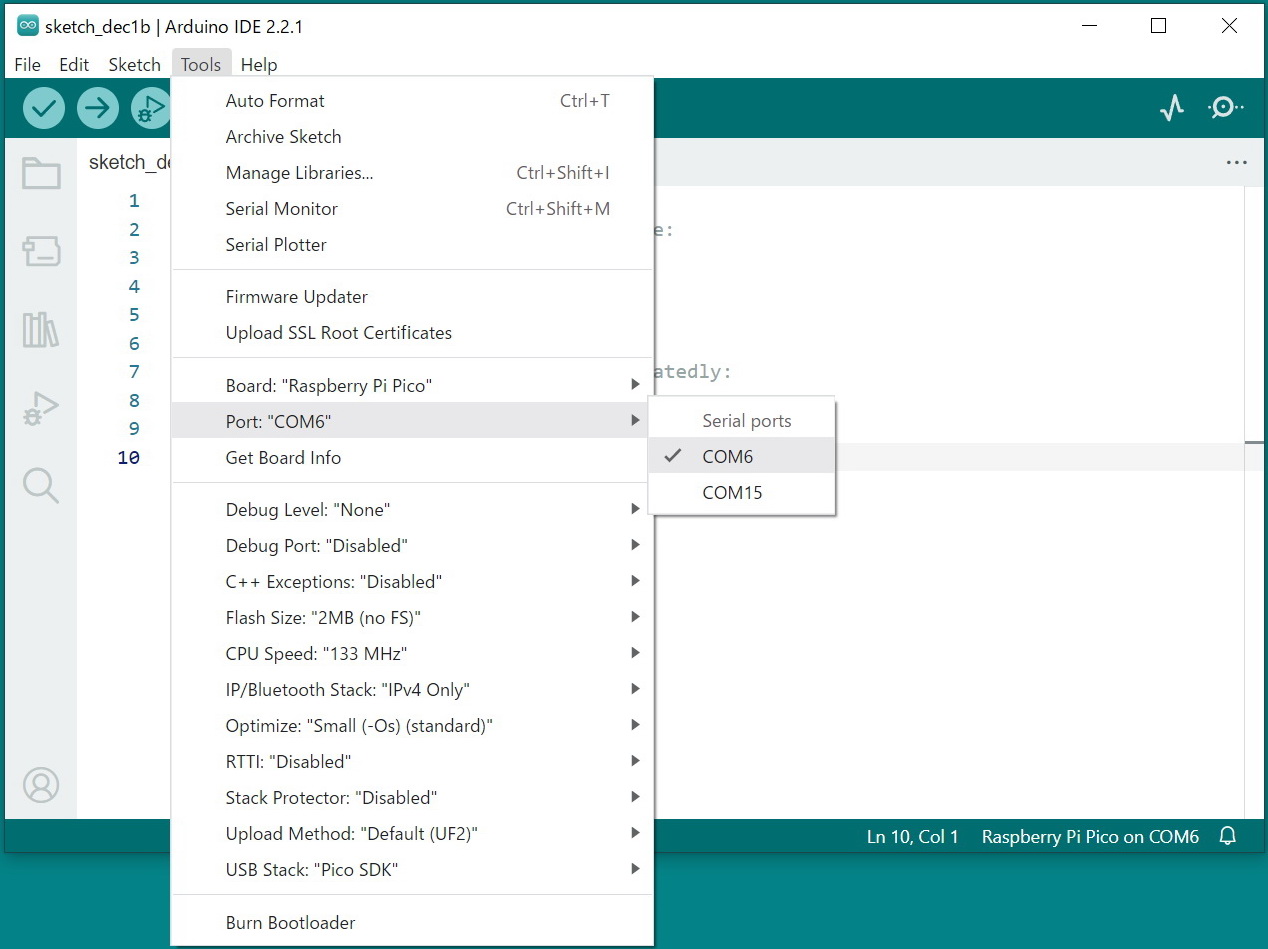Screen dimensions: 1268x949
Task: Expand the Stack Protector submenu
Action: tap(413, 797)
